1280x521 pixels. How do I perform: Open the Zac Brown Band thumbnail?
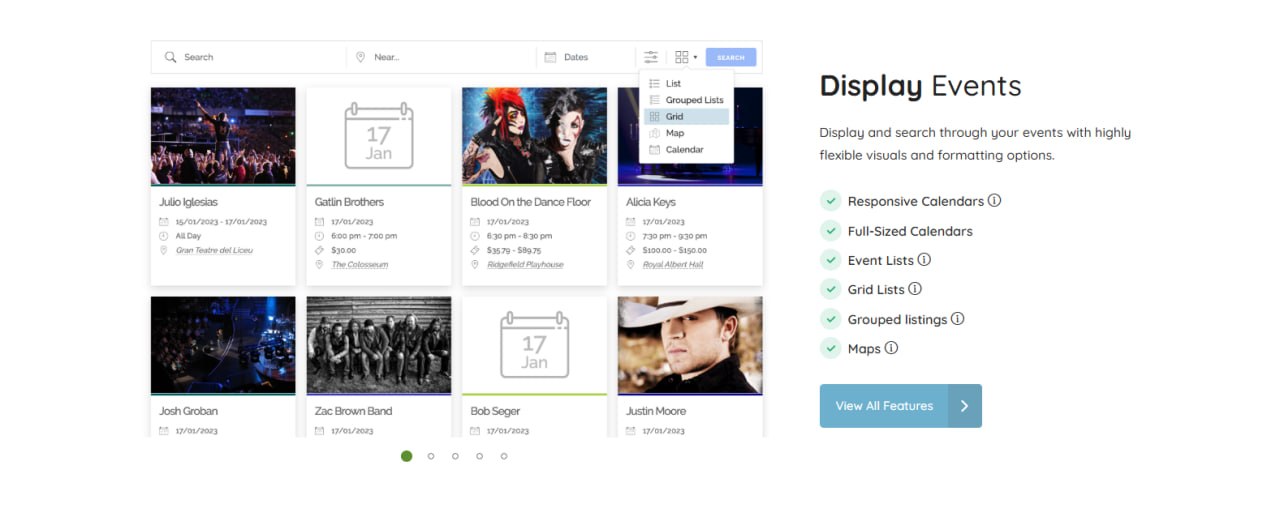click(379, 345)
